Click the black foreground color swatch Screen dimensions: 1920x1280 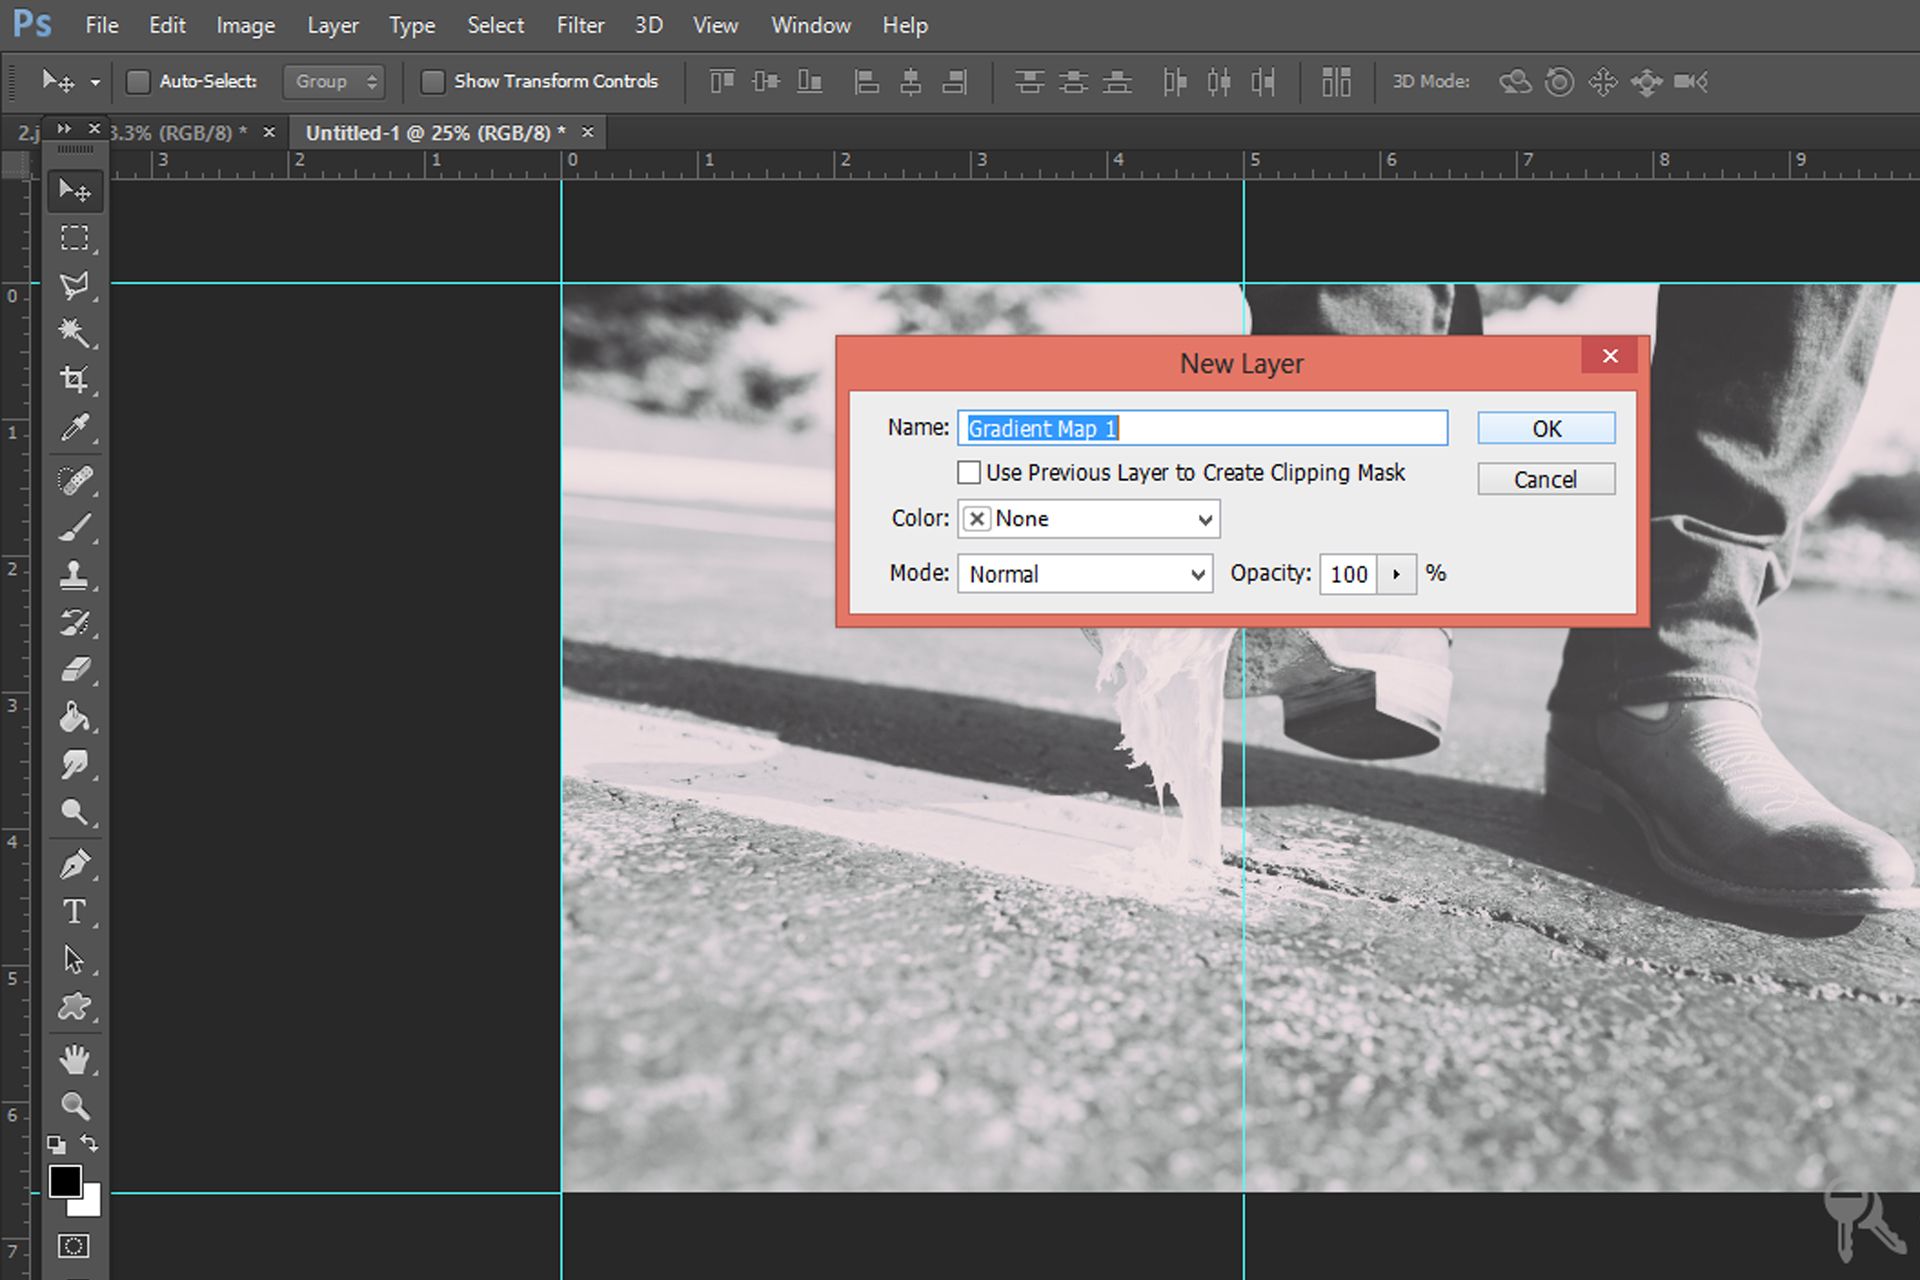65,1181
